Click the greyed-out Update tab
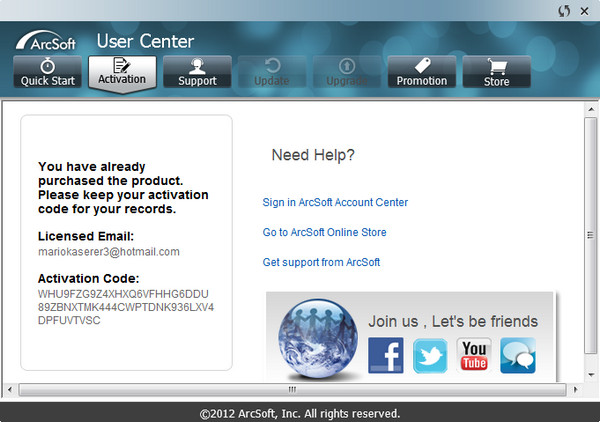 click(x=272, y=72)
